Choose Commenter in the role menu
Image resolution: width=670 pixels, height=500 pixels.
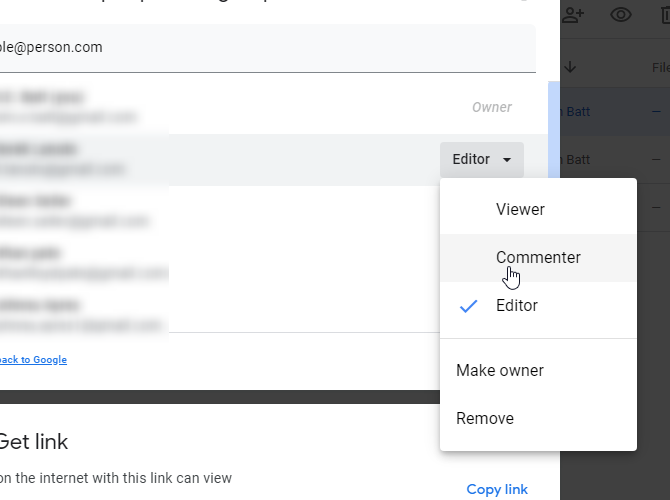click(x=538, y=258)
